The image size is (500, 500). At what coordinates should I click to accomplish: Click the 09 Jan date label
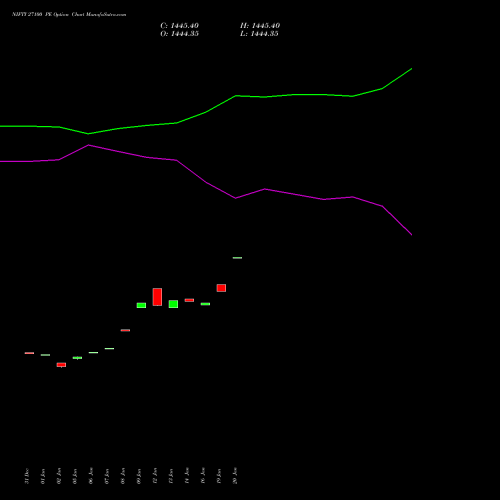139,476
